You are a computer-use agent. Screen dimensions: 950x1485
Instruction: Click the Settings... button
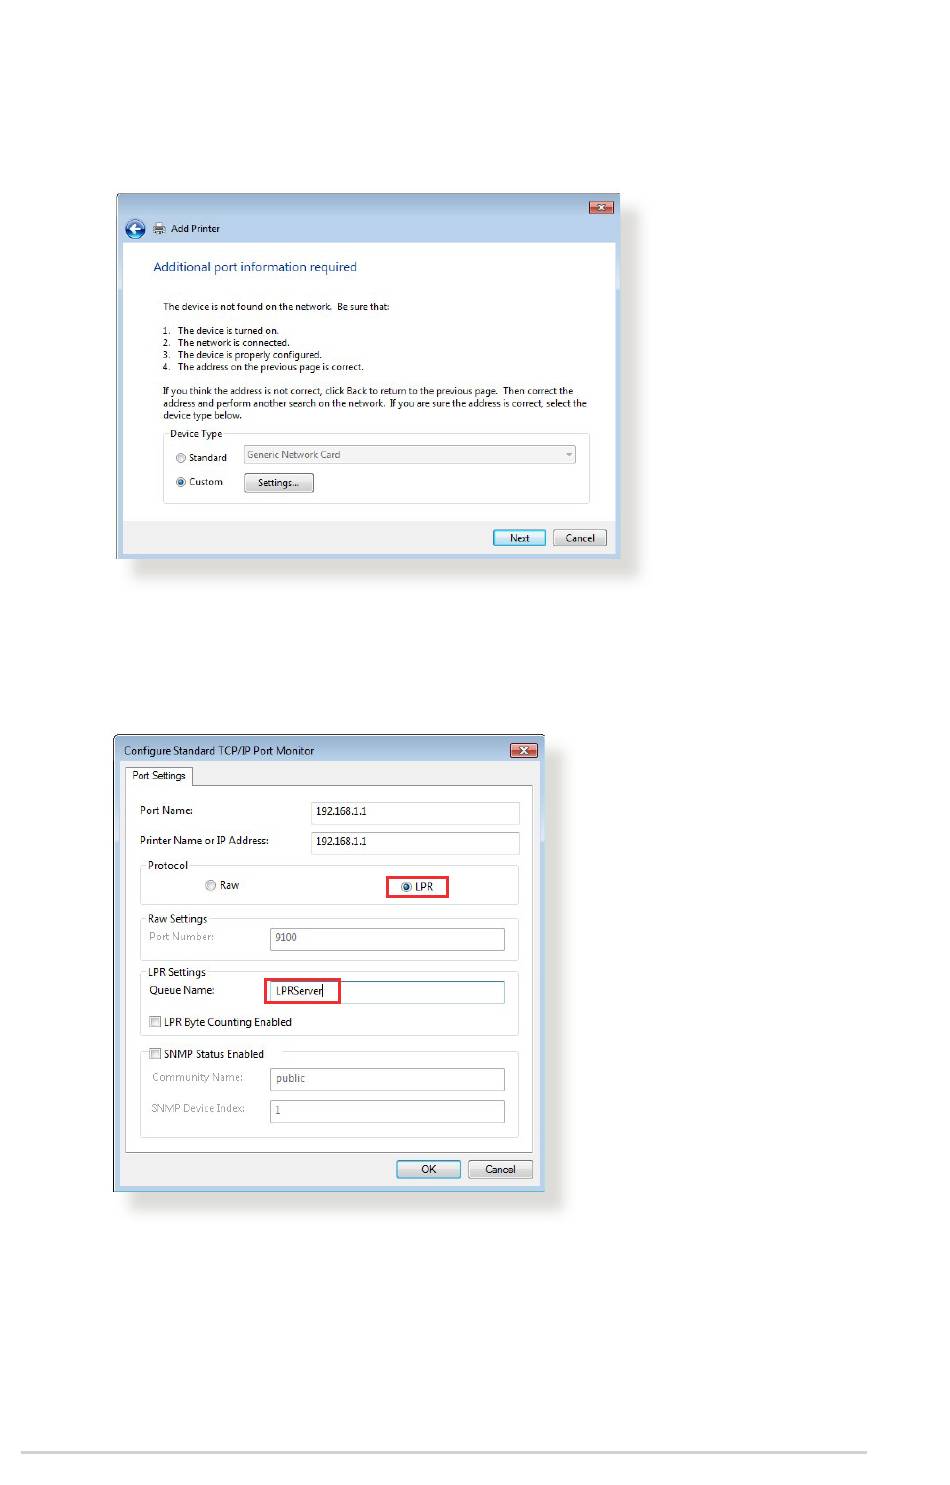[279, 483]
